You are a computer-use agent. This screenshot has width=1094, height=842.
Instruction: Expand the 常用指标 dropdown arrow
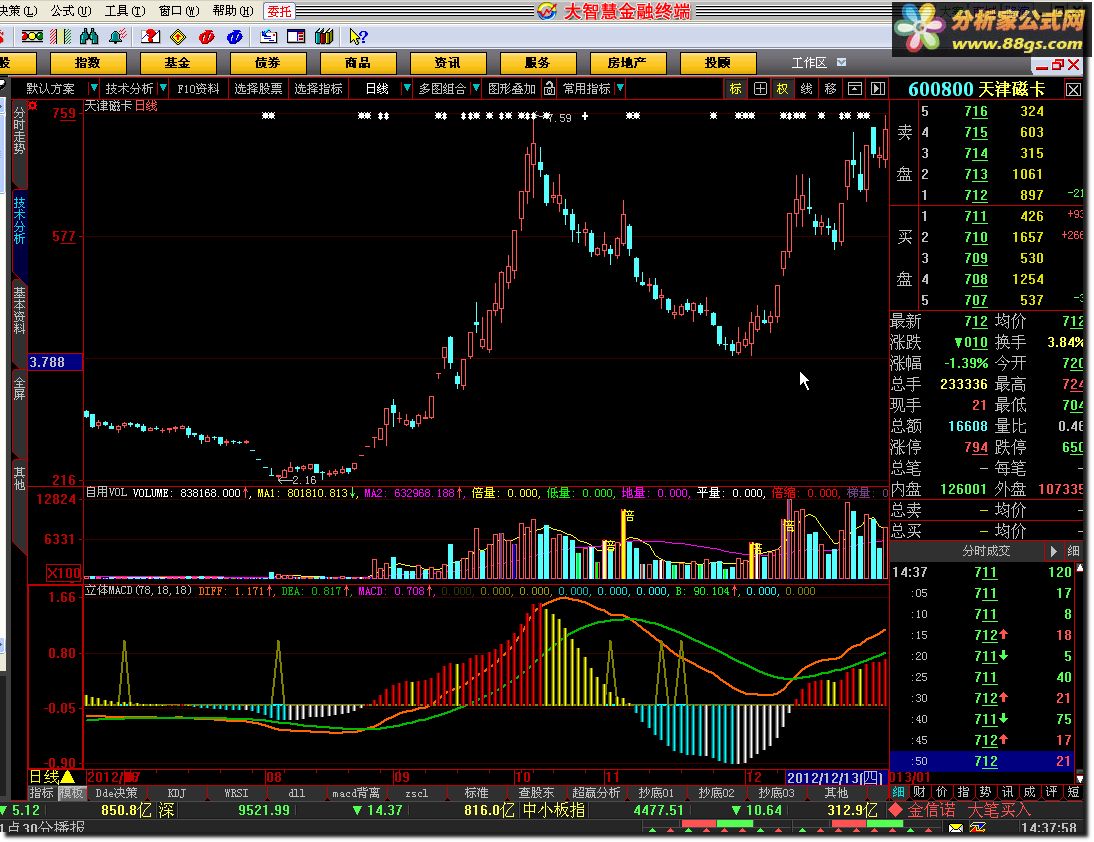coord(620,89)
